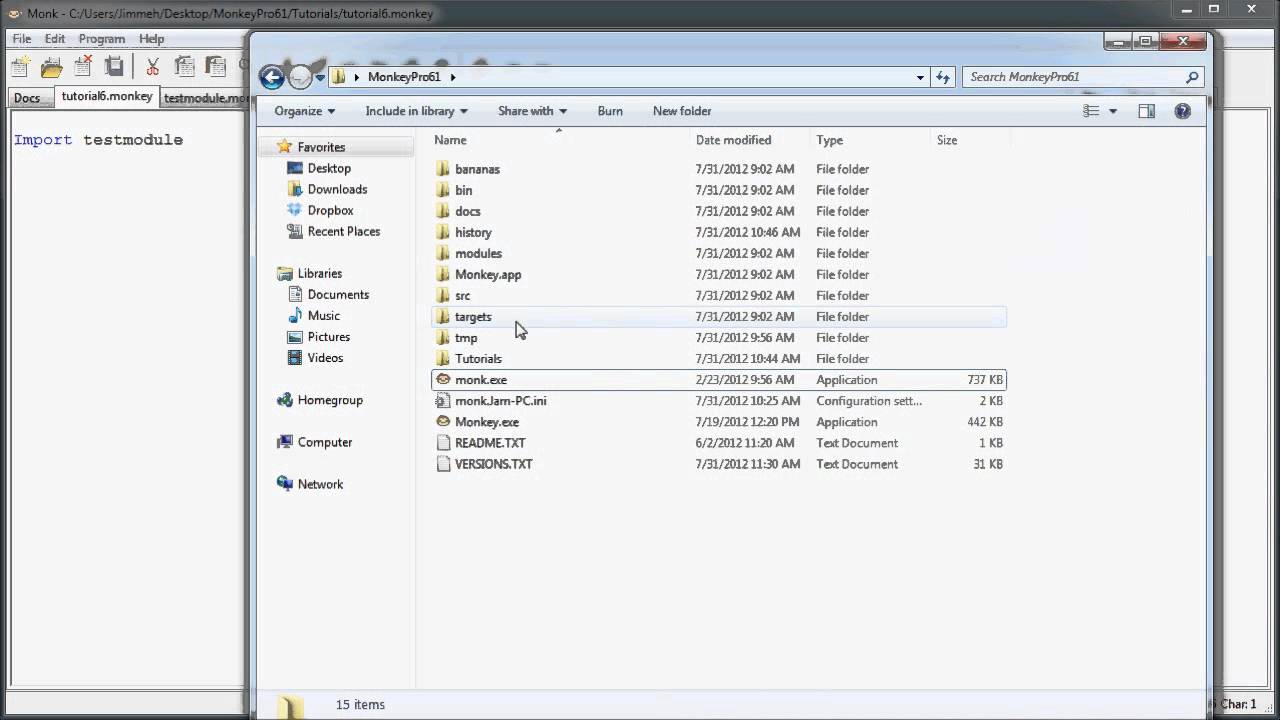Click the Burn button

click(x=610, y=111)
